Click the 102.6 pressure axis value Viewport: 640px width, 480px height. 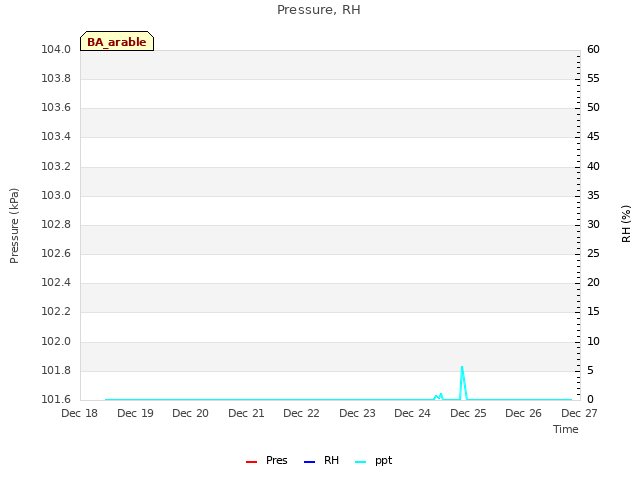pyautogui.click(x=56, y=253)
